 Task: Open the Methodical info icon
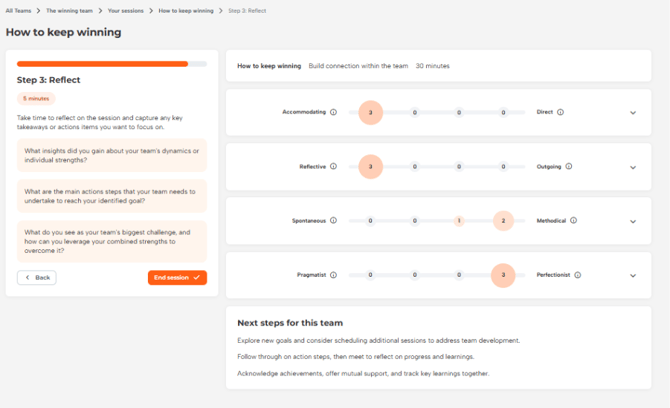point(573,220)
